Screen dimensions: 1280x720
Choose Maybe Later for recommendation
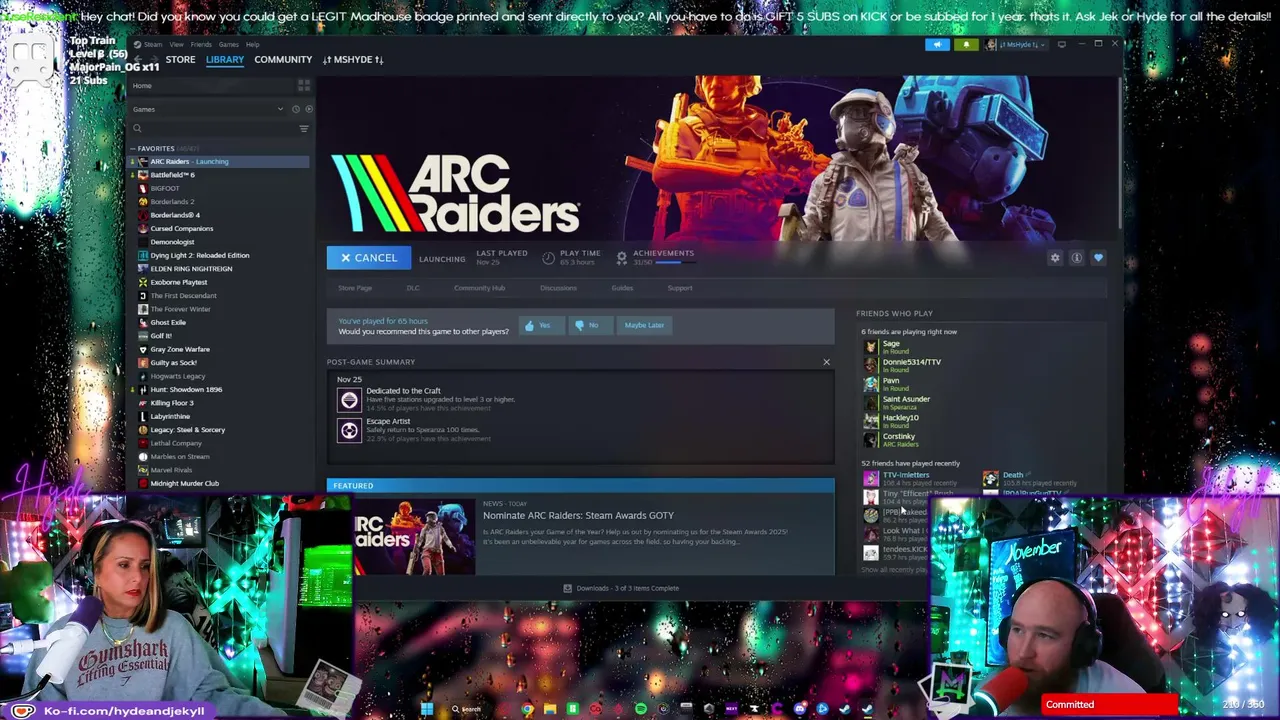point(644,325)
